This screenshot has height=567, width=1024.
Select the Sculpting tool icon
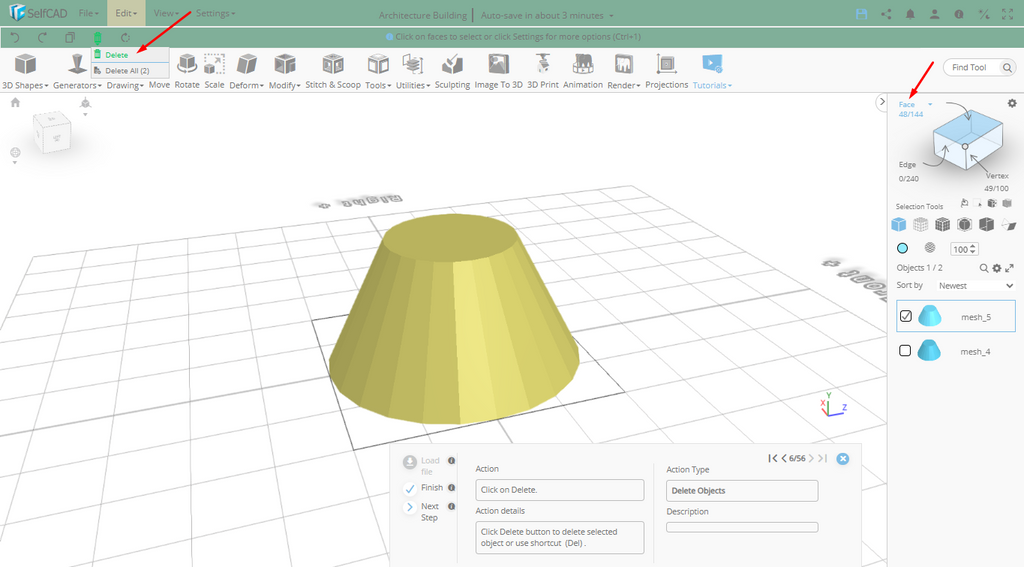(x=452, y=65)
